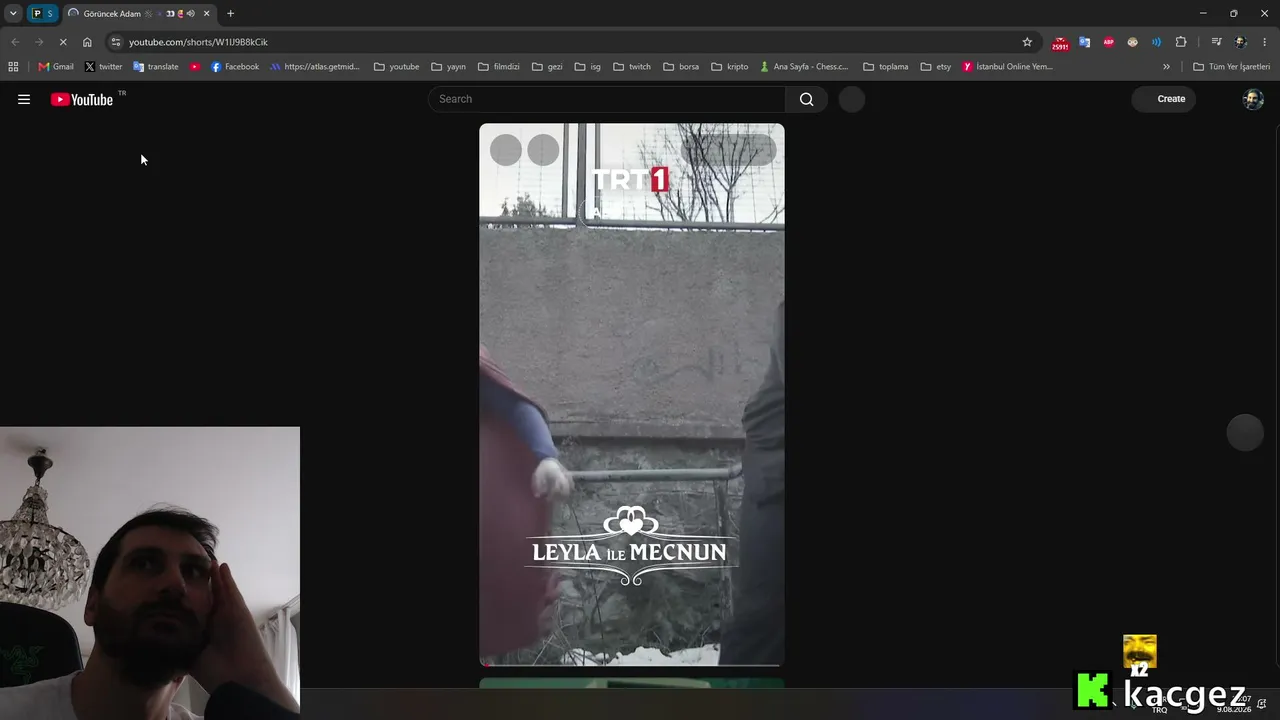
Task: Open the red YouTube icon bookmark
Action: [x=195, y=67]
